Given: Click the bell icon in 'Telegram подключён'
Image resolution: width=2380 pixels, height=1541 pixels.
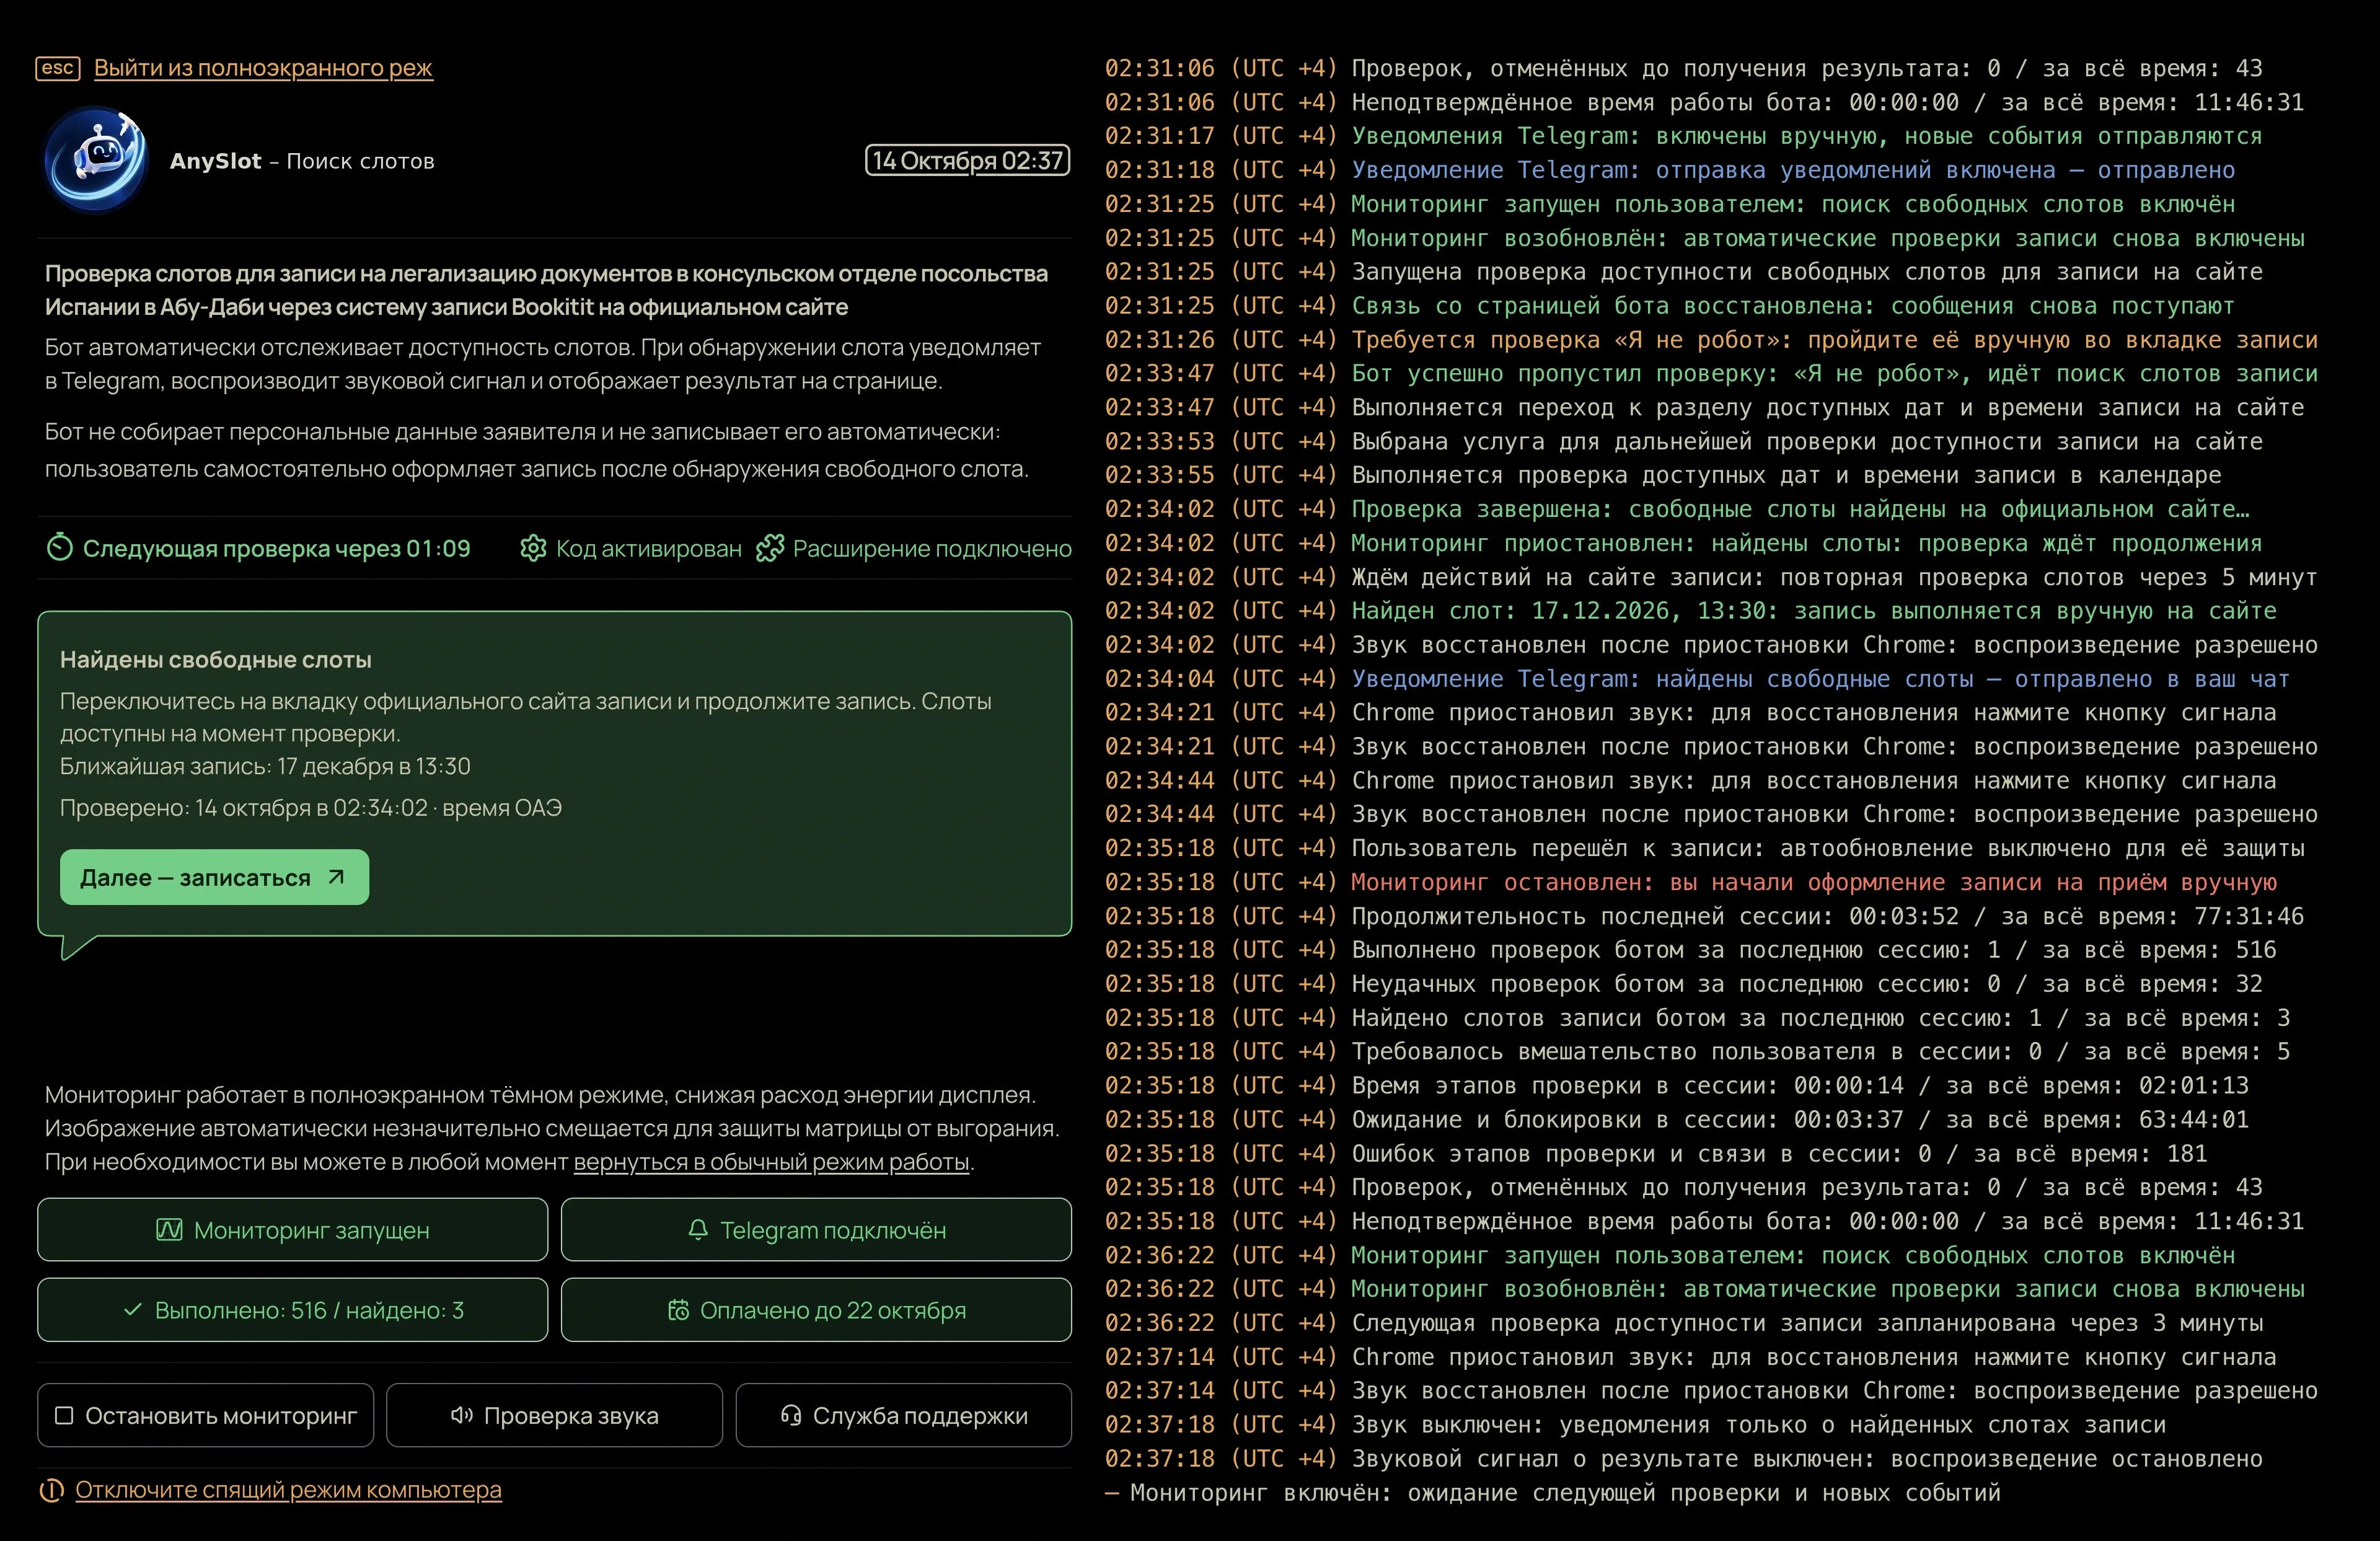Looking at the screenshot, I should (698, 1230).
